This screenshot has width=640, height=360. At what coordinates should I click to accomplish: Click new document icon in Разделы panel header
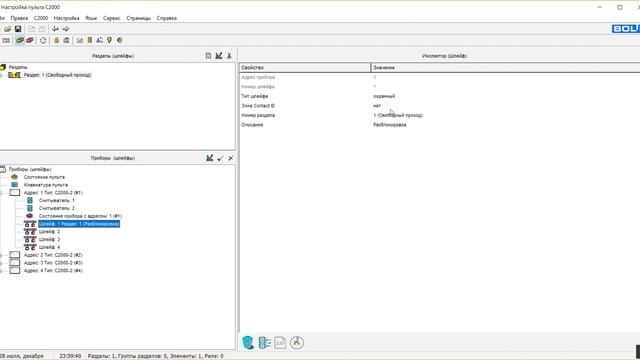click(208, 56)
